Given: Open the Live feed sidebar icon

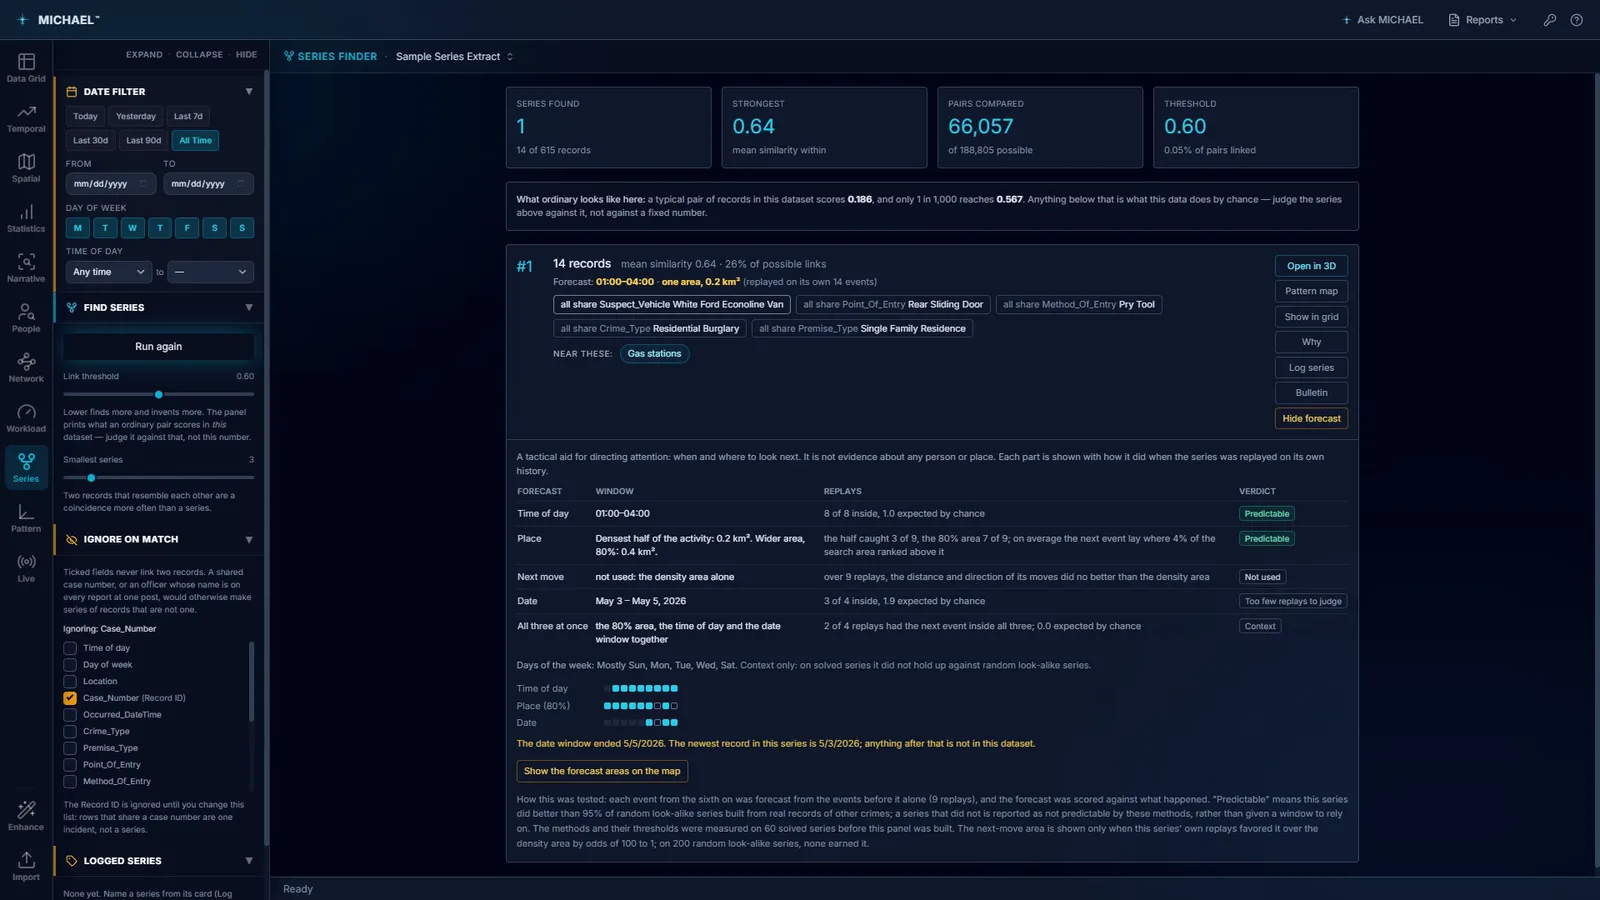Looking at the screenshot, I should (x=26, y=567).
